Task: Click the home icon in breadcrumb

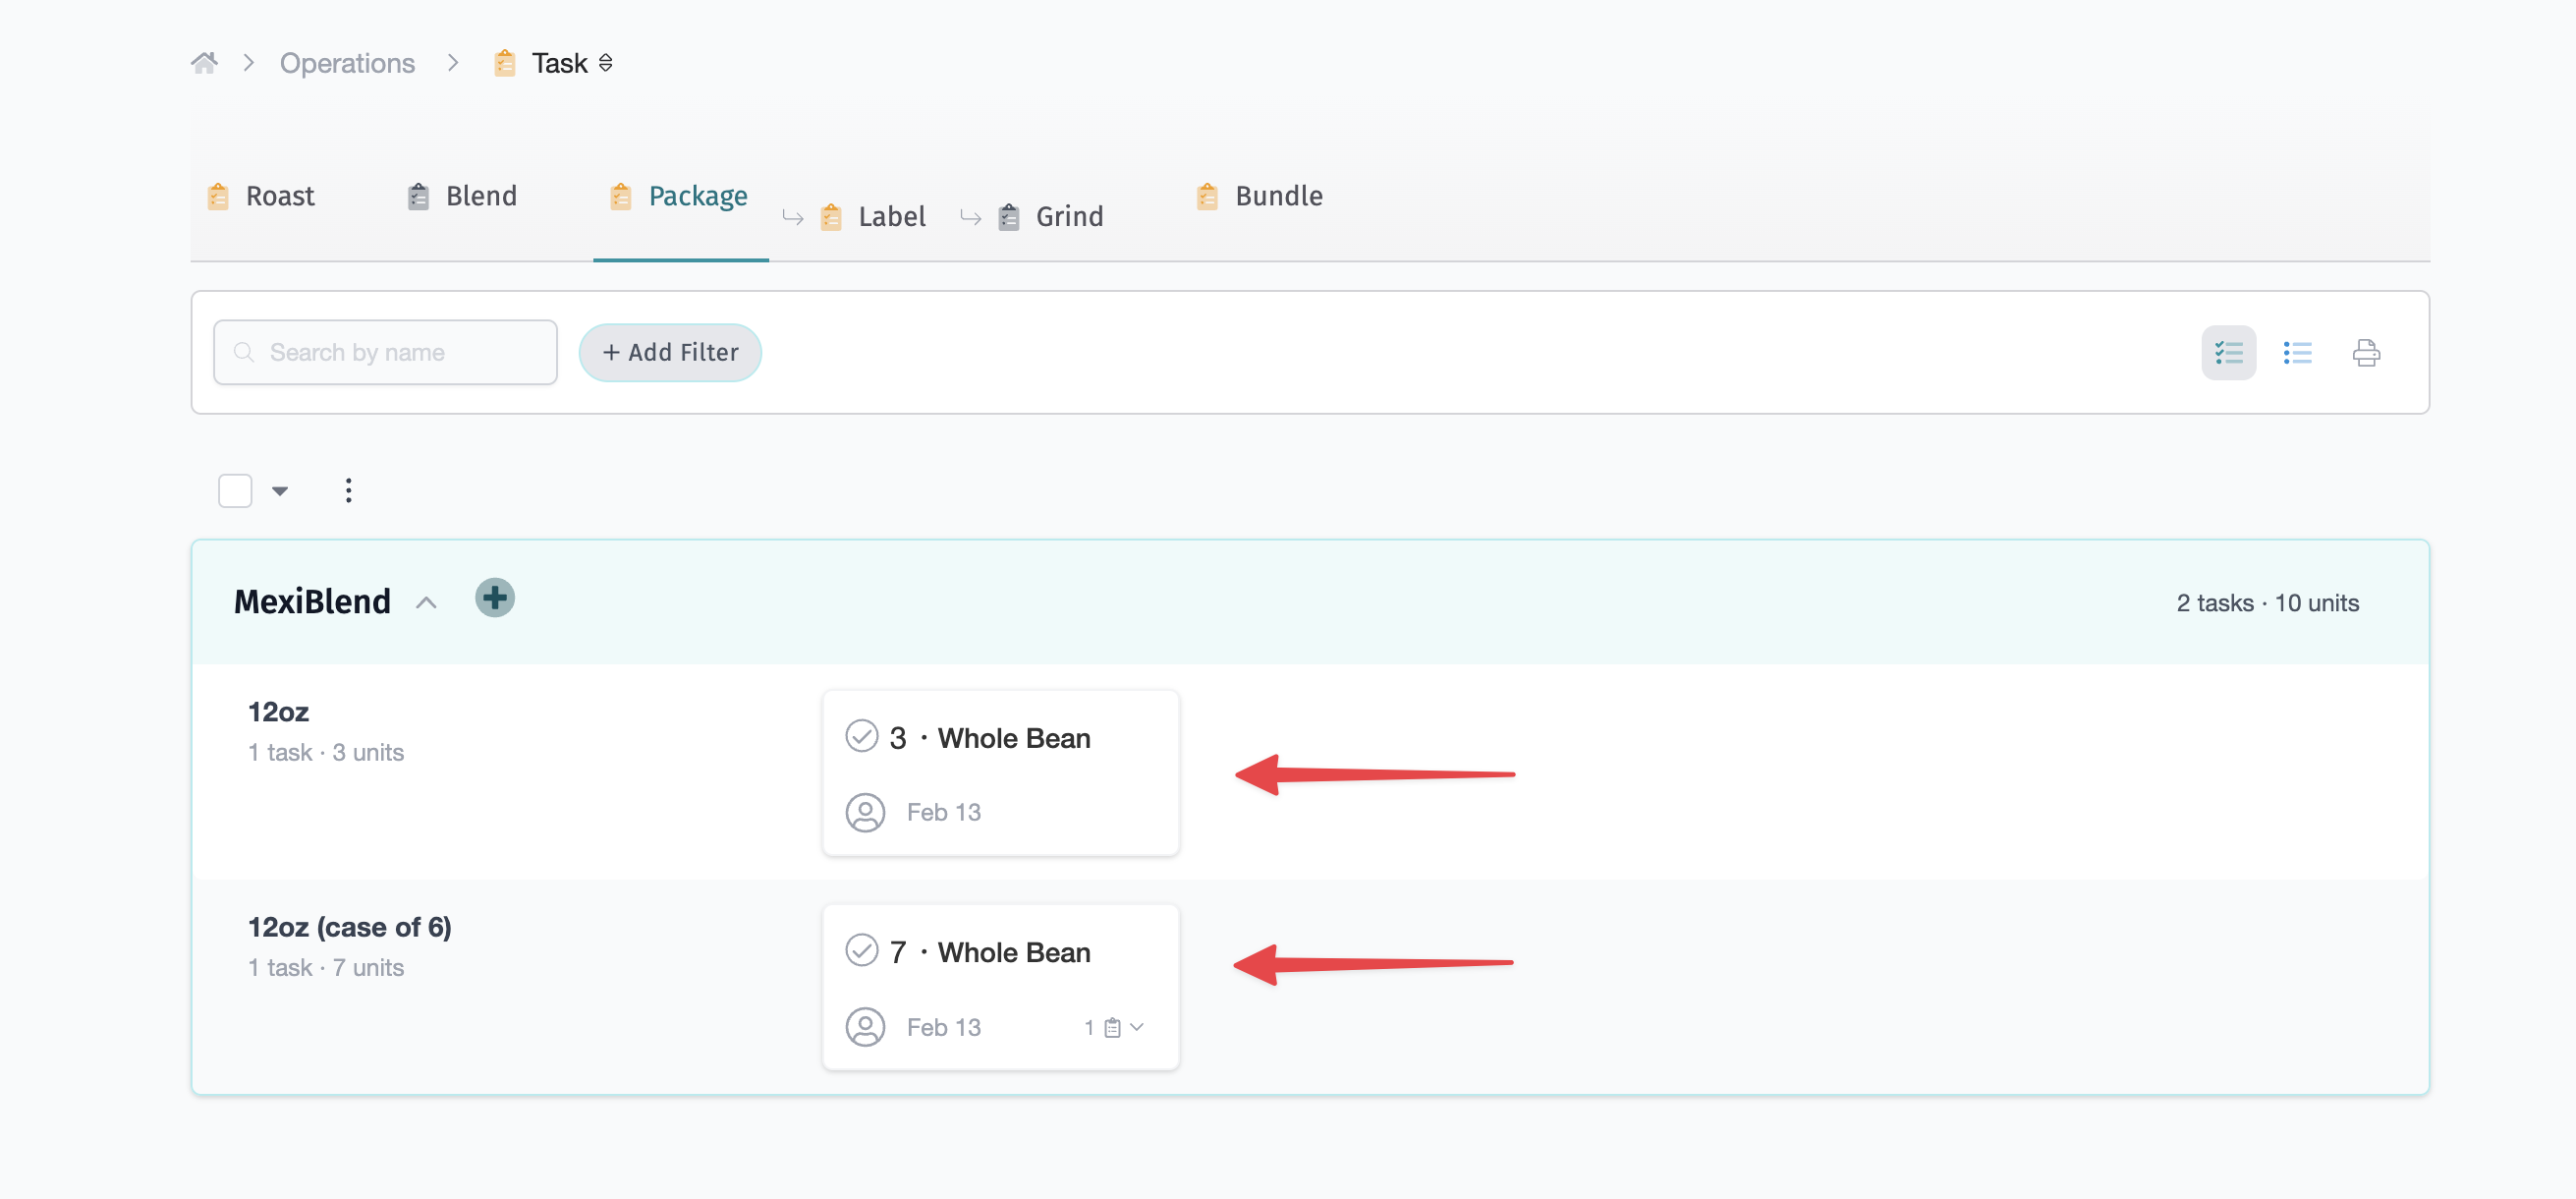Action: (204, 63)
